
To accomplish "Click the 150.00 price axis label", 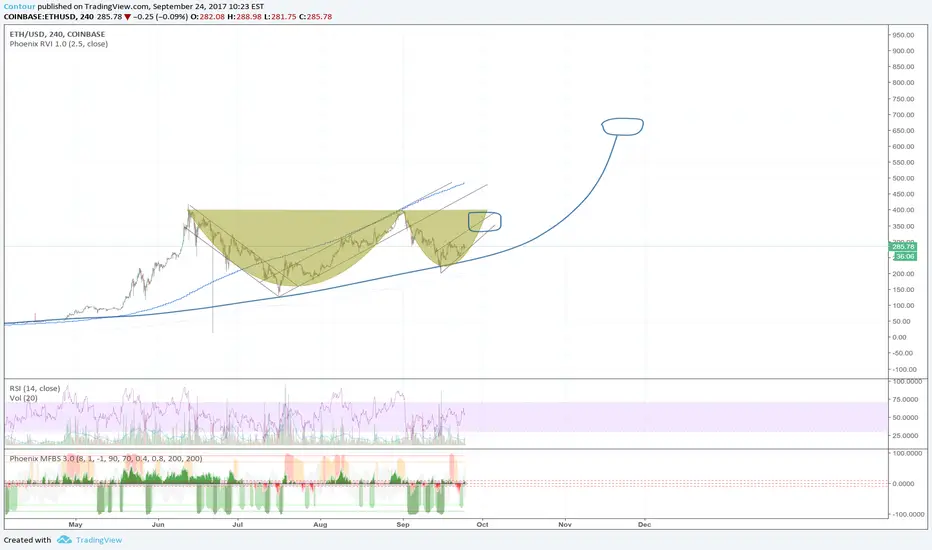I will click(x=903, y=290).
